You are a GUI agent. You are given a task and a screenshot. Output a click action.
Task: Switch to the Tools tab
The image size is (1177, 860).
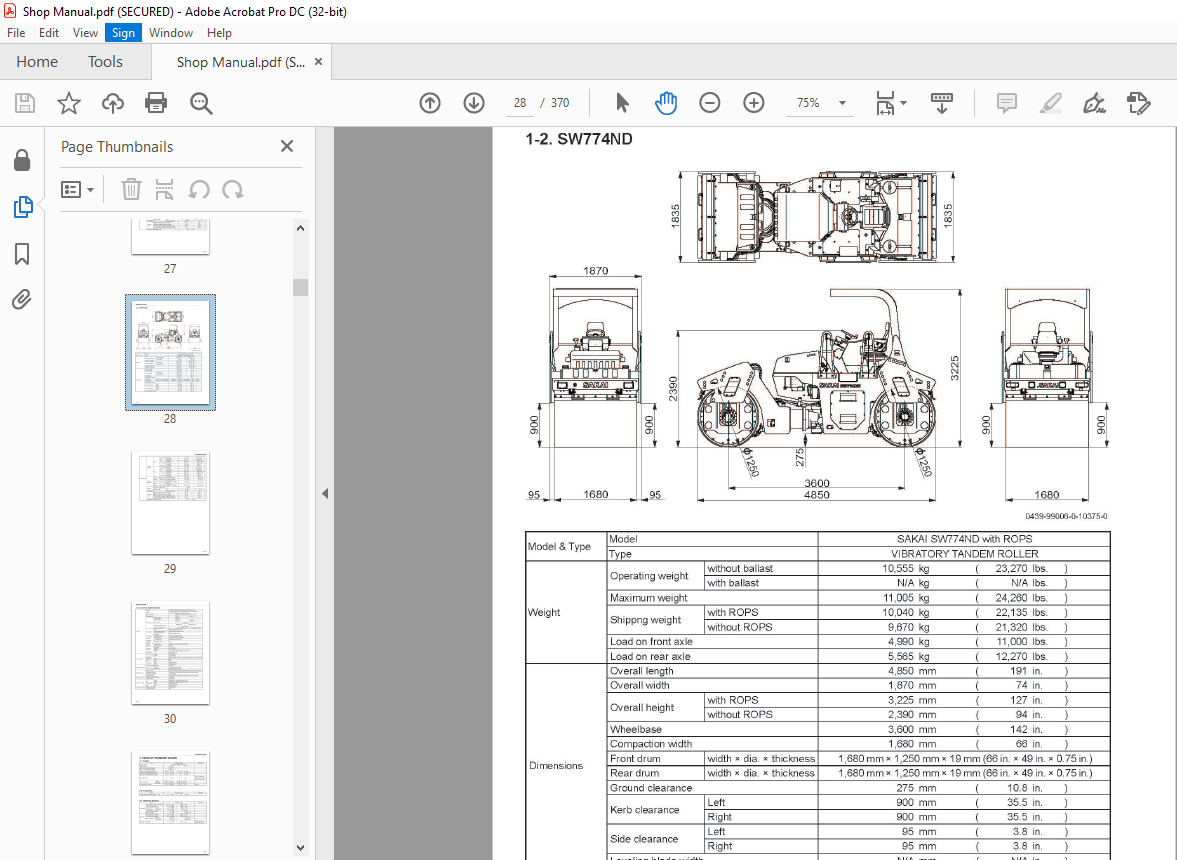[105, 62]
